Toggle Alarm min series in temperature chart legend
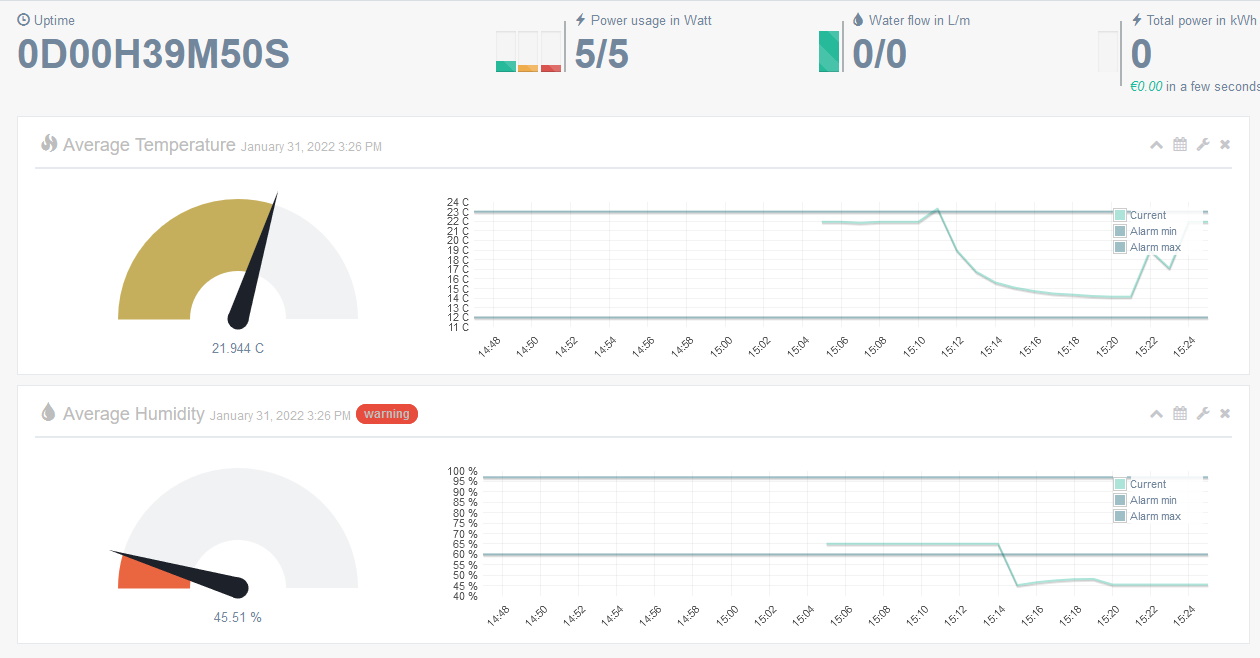 click(1152, 231)
